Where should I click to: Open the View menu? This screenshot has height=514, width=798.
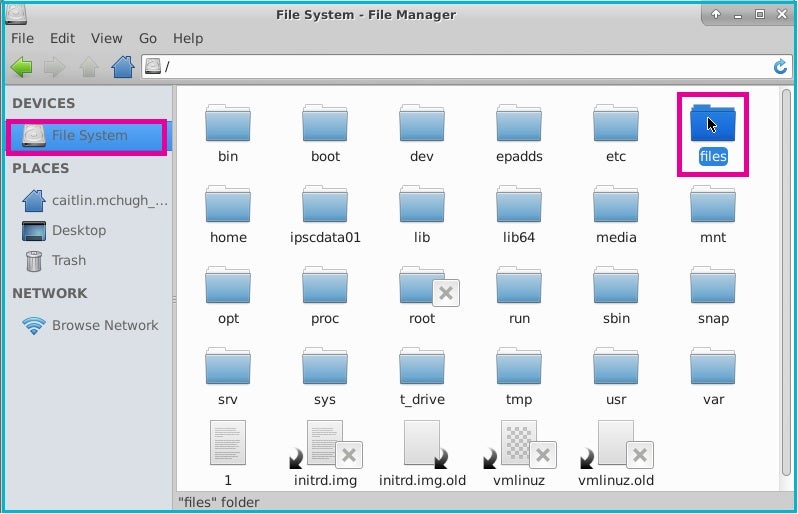[106, 38]
